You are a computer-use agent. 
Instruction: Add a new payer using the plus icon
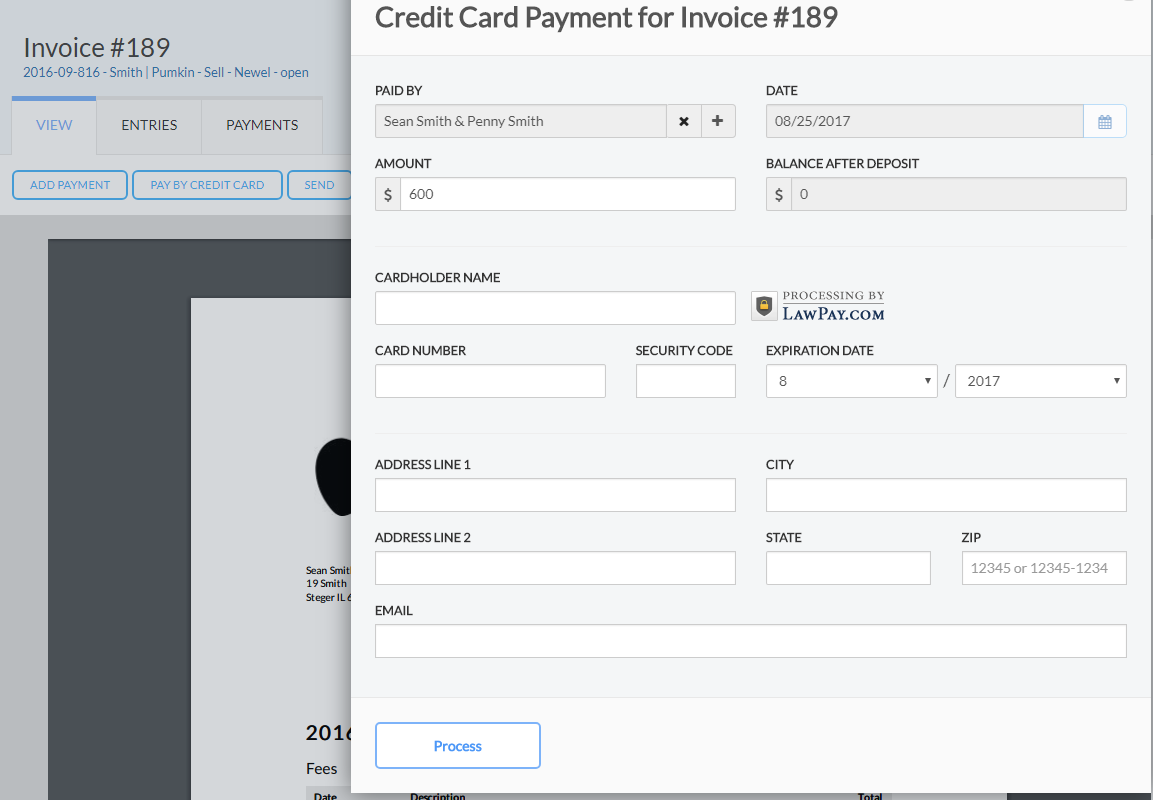point(717,121)
